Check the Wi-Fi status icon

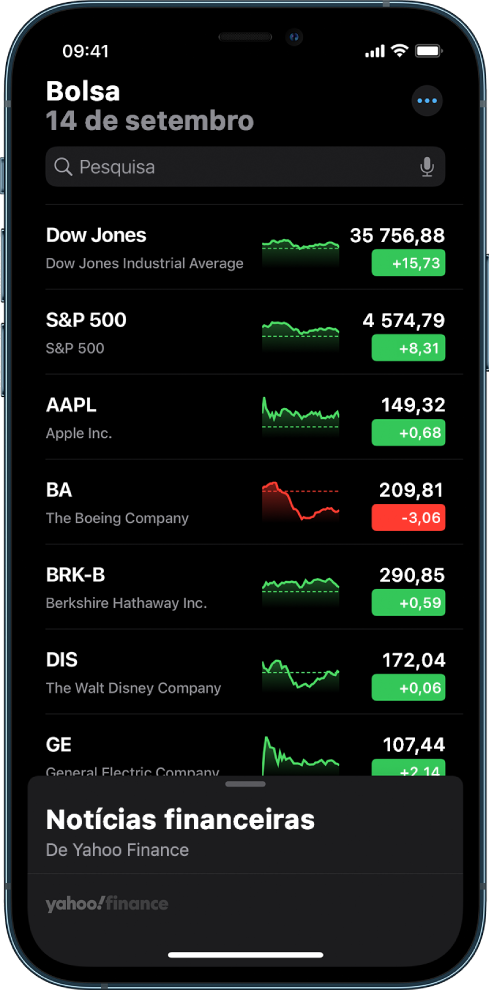(399, 51)
